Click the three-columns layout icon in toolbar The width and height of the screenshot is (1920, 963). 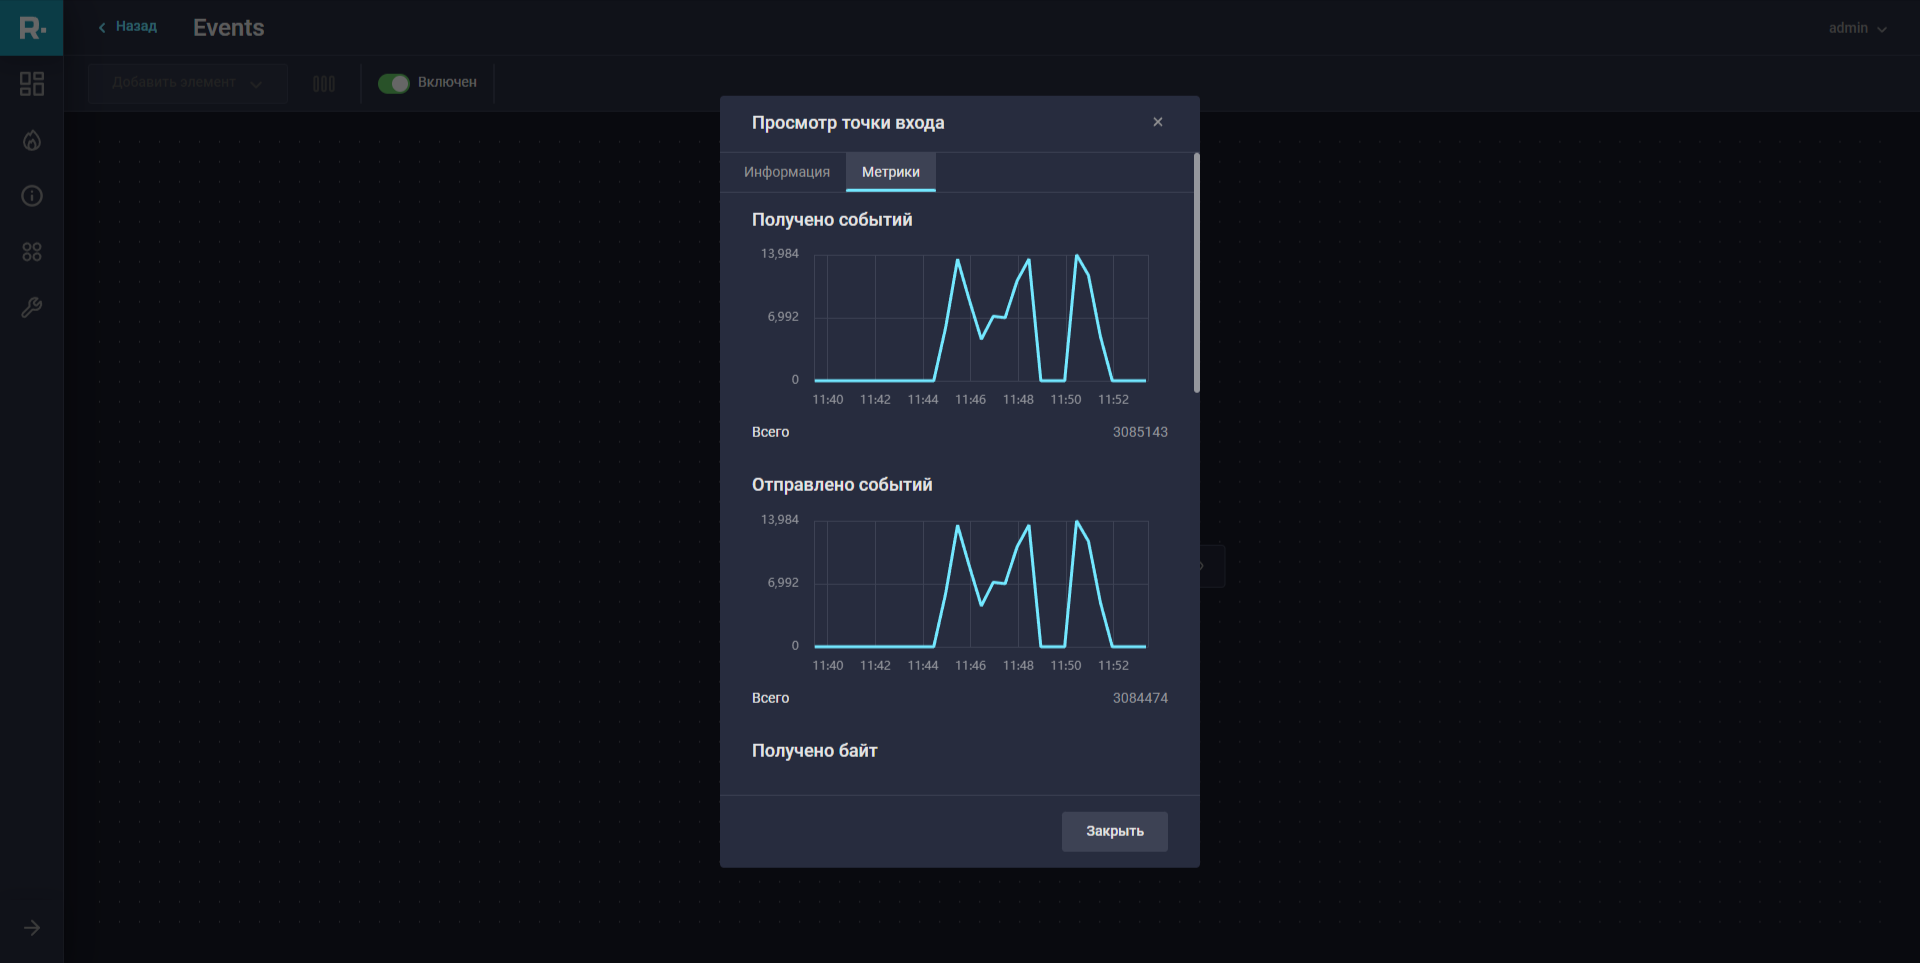click(324, 84)
